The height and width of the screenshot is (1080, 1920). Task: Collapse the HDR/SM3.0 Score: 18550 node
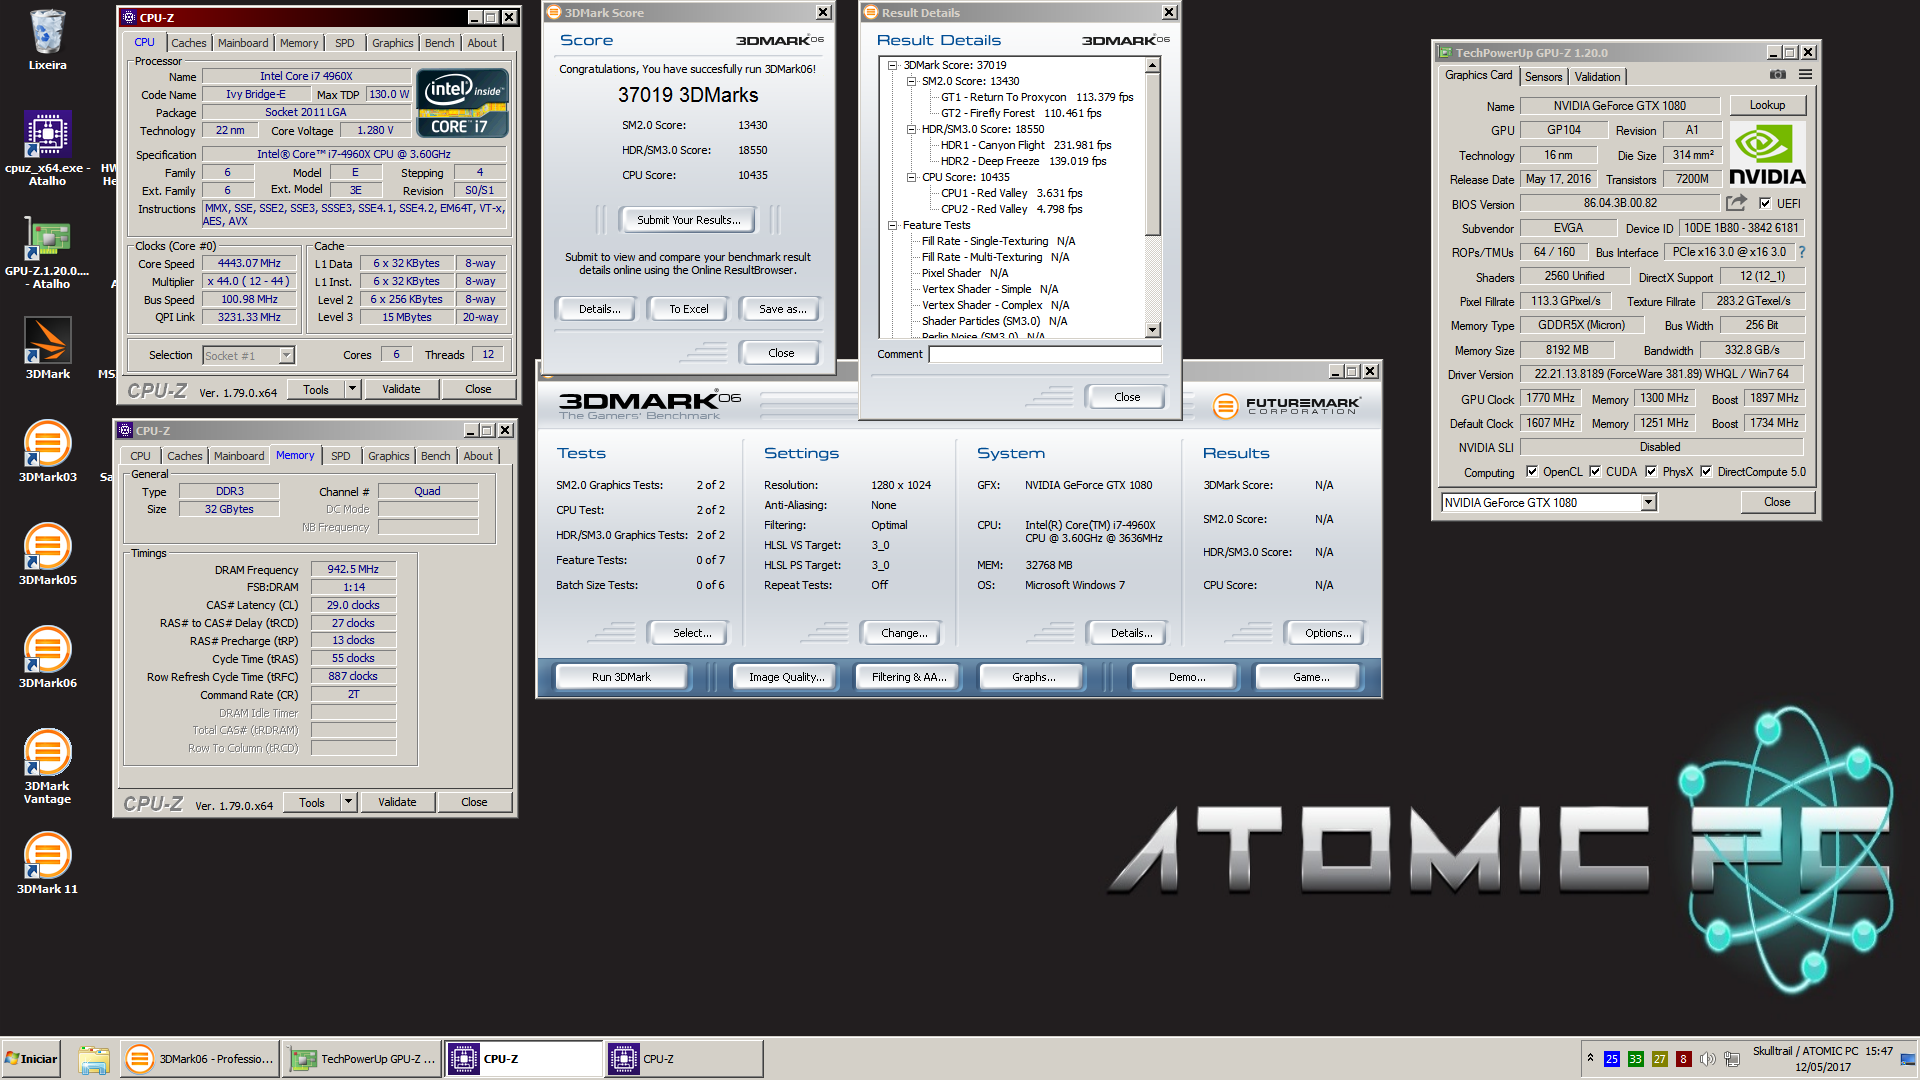[911, 129]
